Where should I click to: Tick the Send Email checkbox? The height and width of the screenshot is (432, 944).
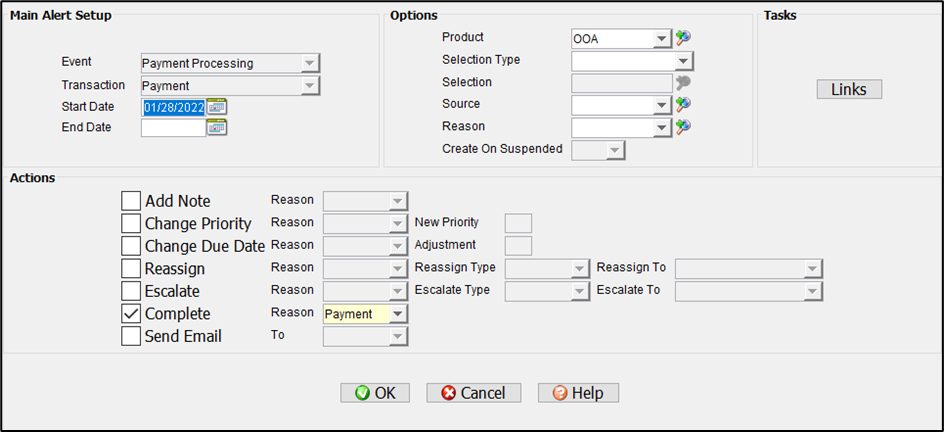click(x=131, y=336)
